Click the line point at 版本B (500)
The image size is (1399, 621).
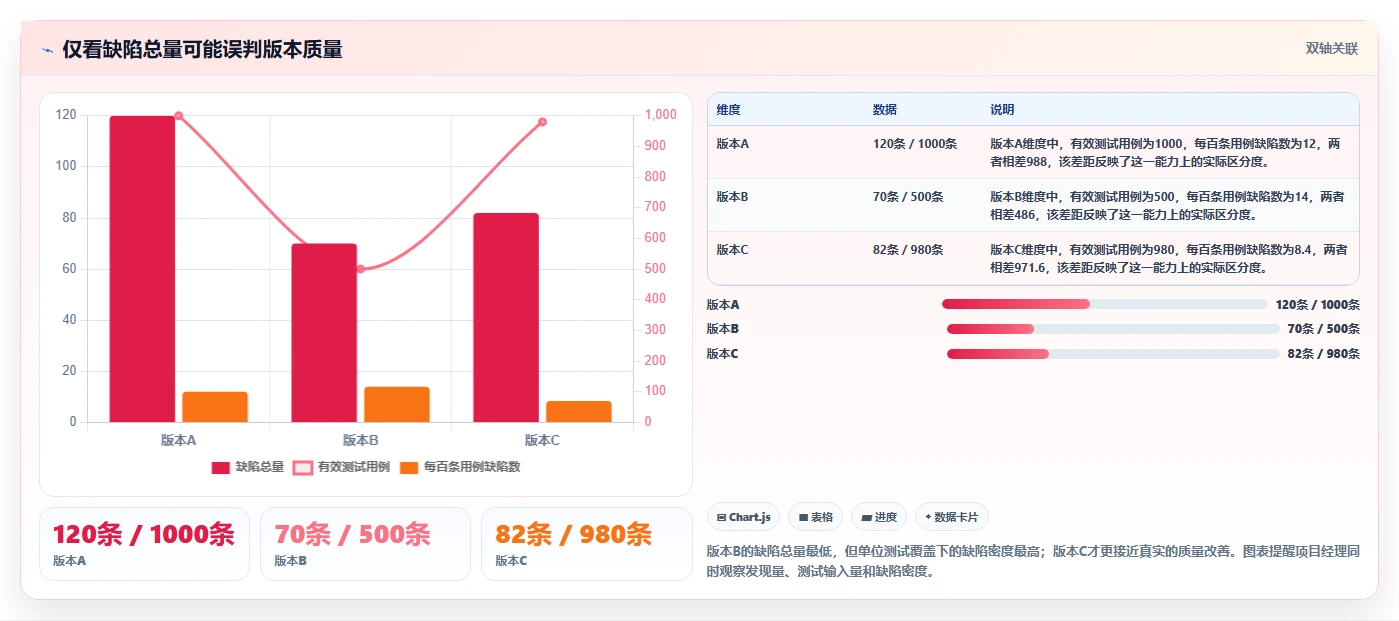click(x=361, y=269)
